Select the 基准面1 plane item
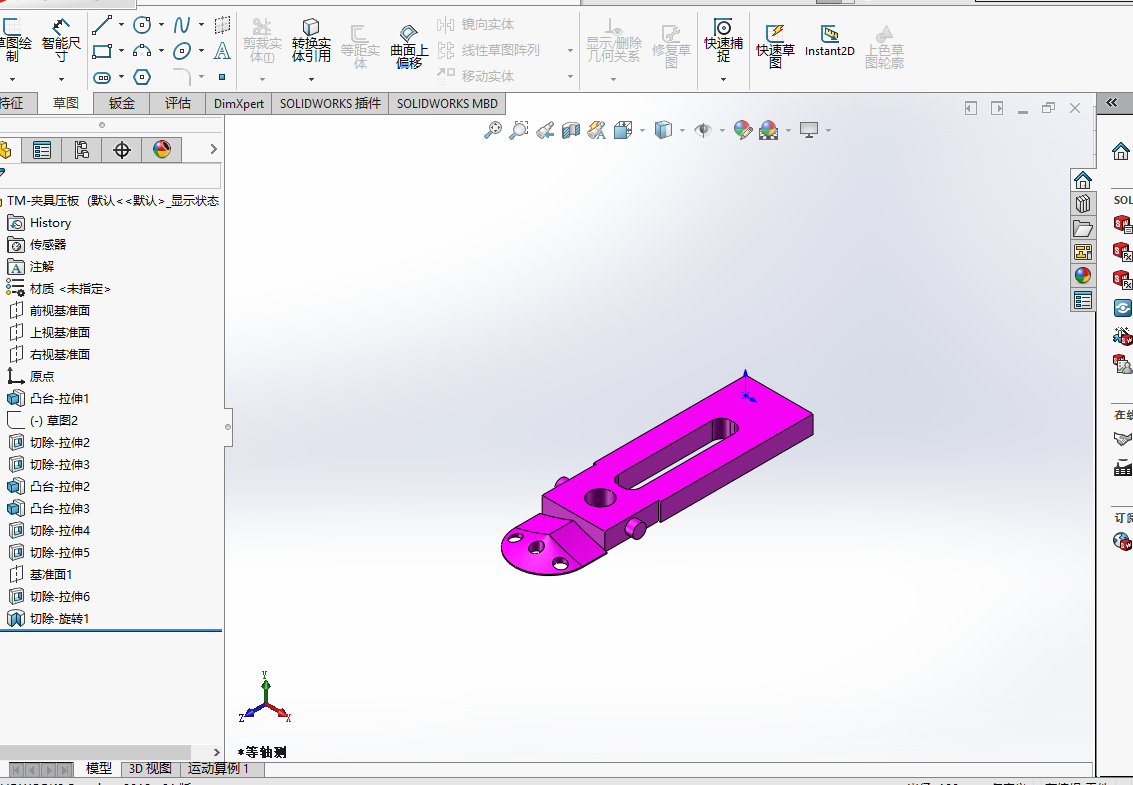The height and width of the screenshot is (785, 1133). [40, 575]
